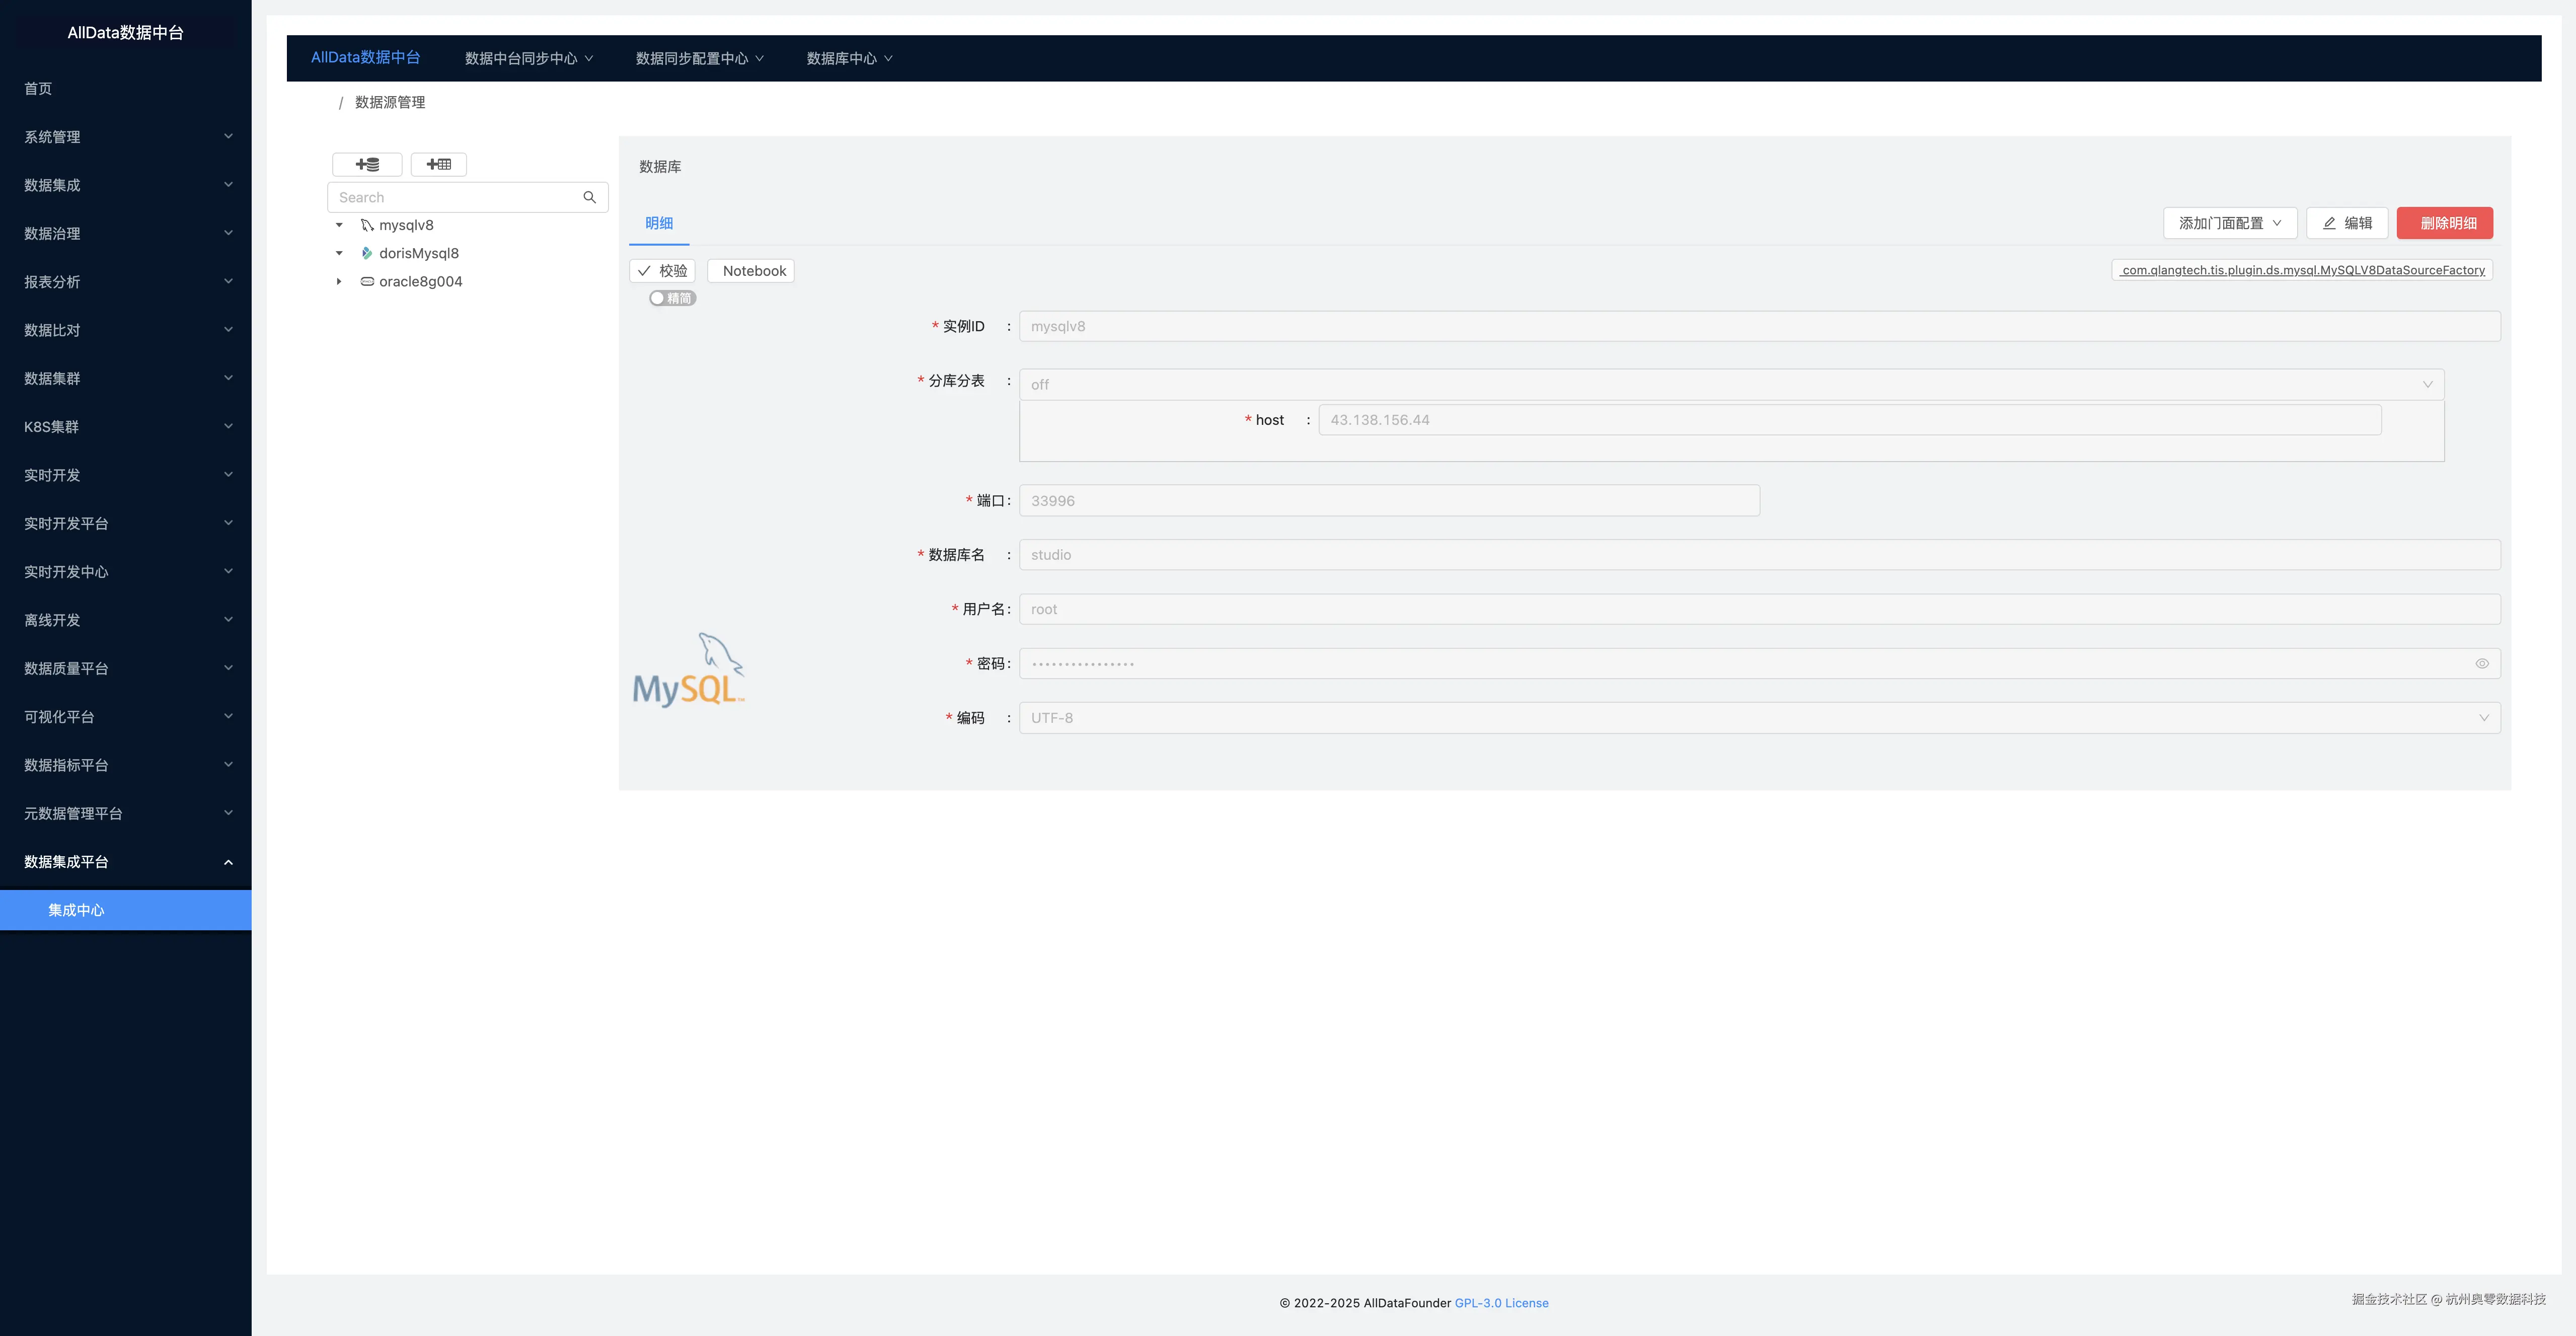This screenshot has height=1336, width=2576.
Task: Click the tree Search input field
Action: pos(455,197)
